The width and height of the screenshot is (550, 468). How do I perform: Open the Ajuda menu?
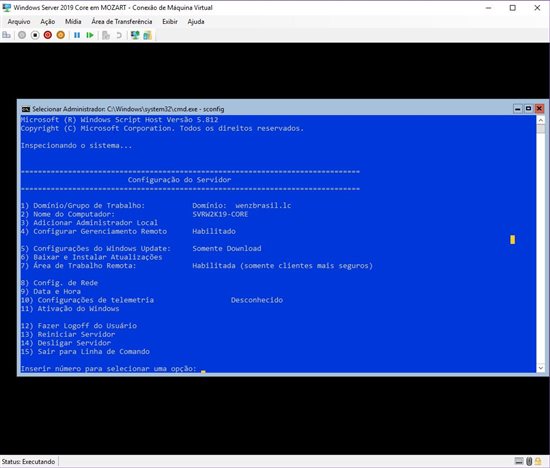pos(196,22)
